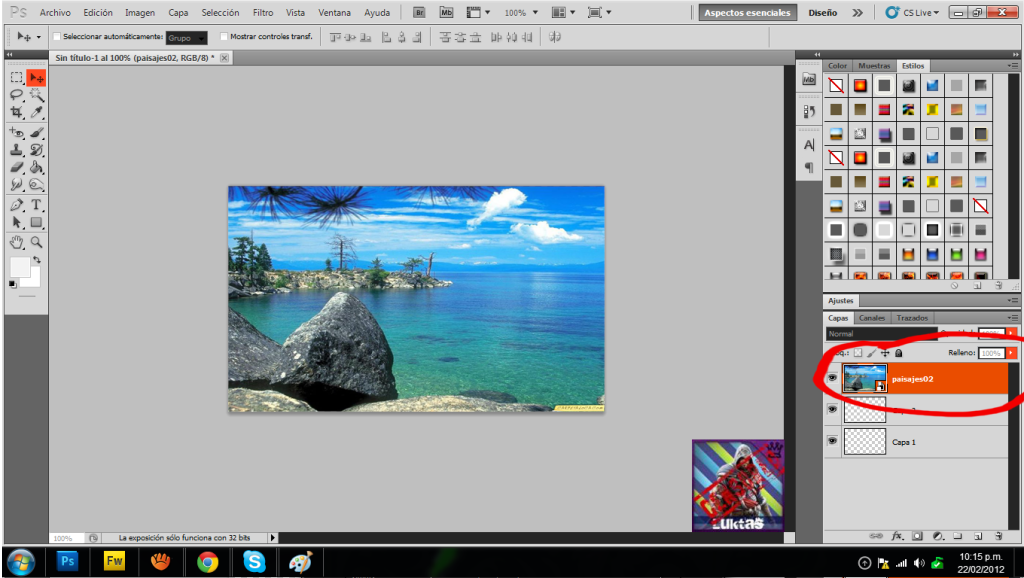Select the Sponge tool
This screenshot has height=578, width=1024.
(37, 185)
